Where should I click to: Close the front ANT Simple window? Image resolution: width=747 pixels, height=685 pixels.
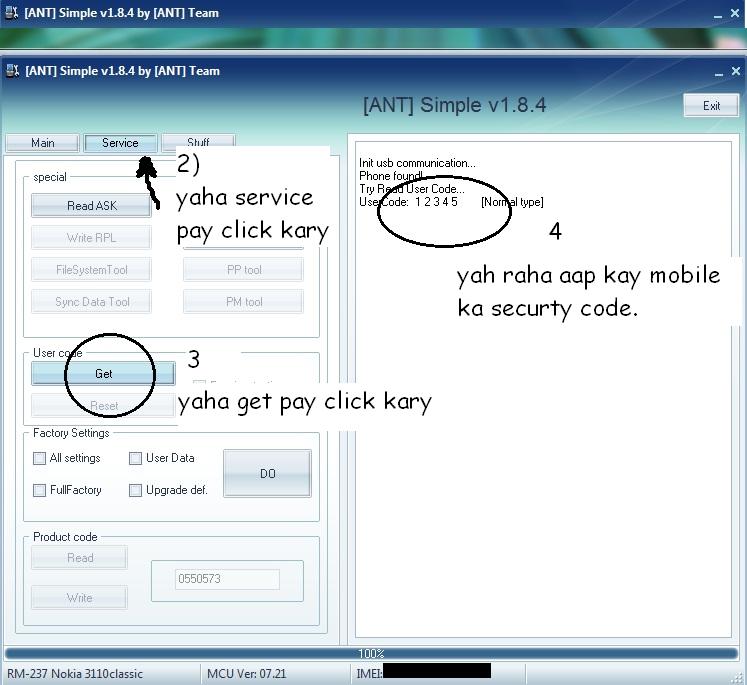(x=736, y=71)
